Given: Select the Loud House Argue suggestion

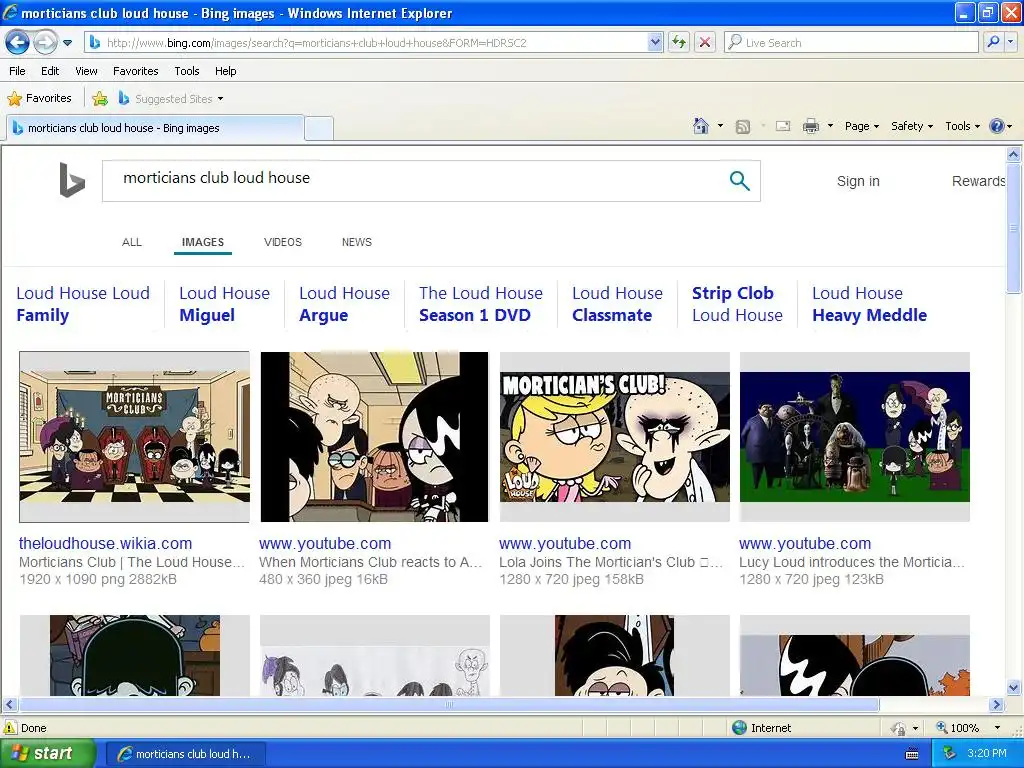Looking at the screenshot, I should coord(344,304).
